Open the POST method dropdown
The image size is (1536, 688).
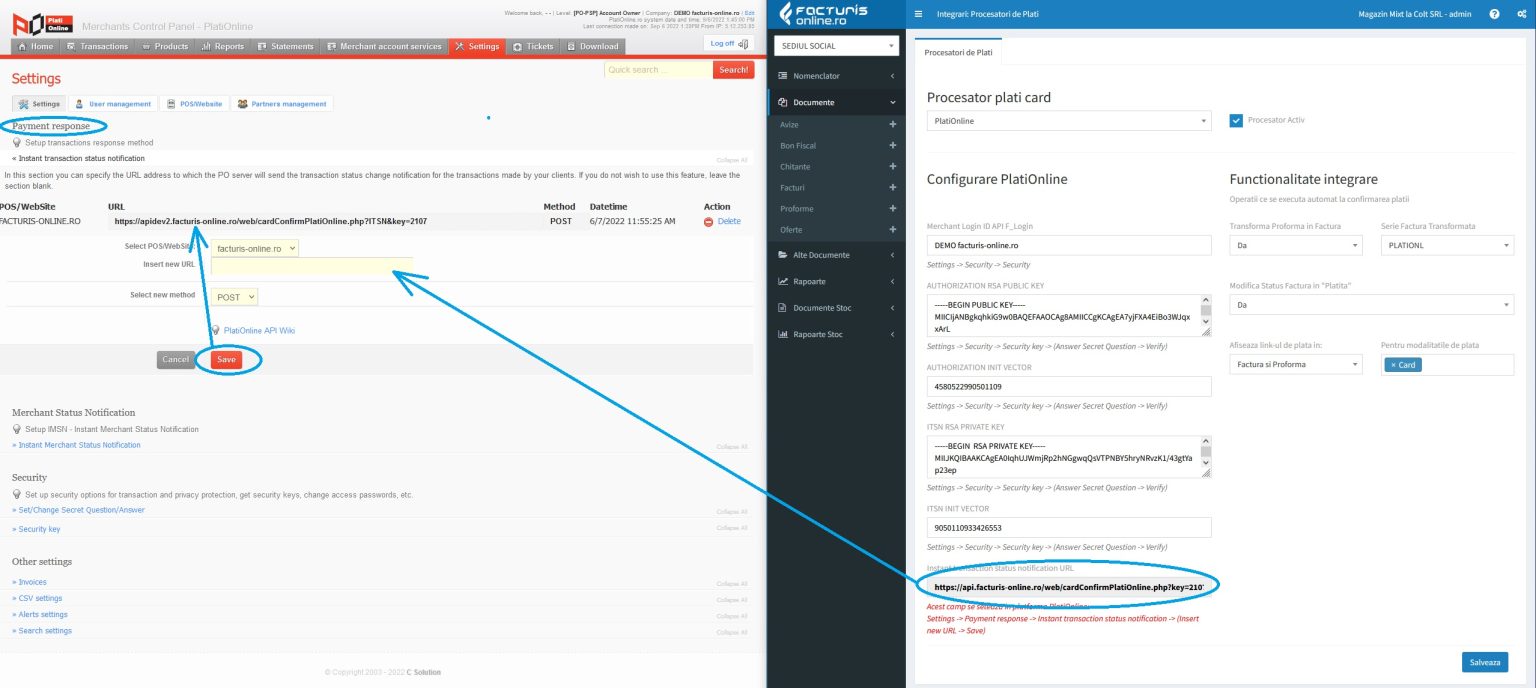point(234,297)
